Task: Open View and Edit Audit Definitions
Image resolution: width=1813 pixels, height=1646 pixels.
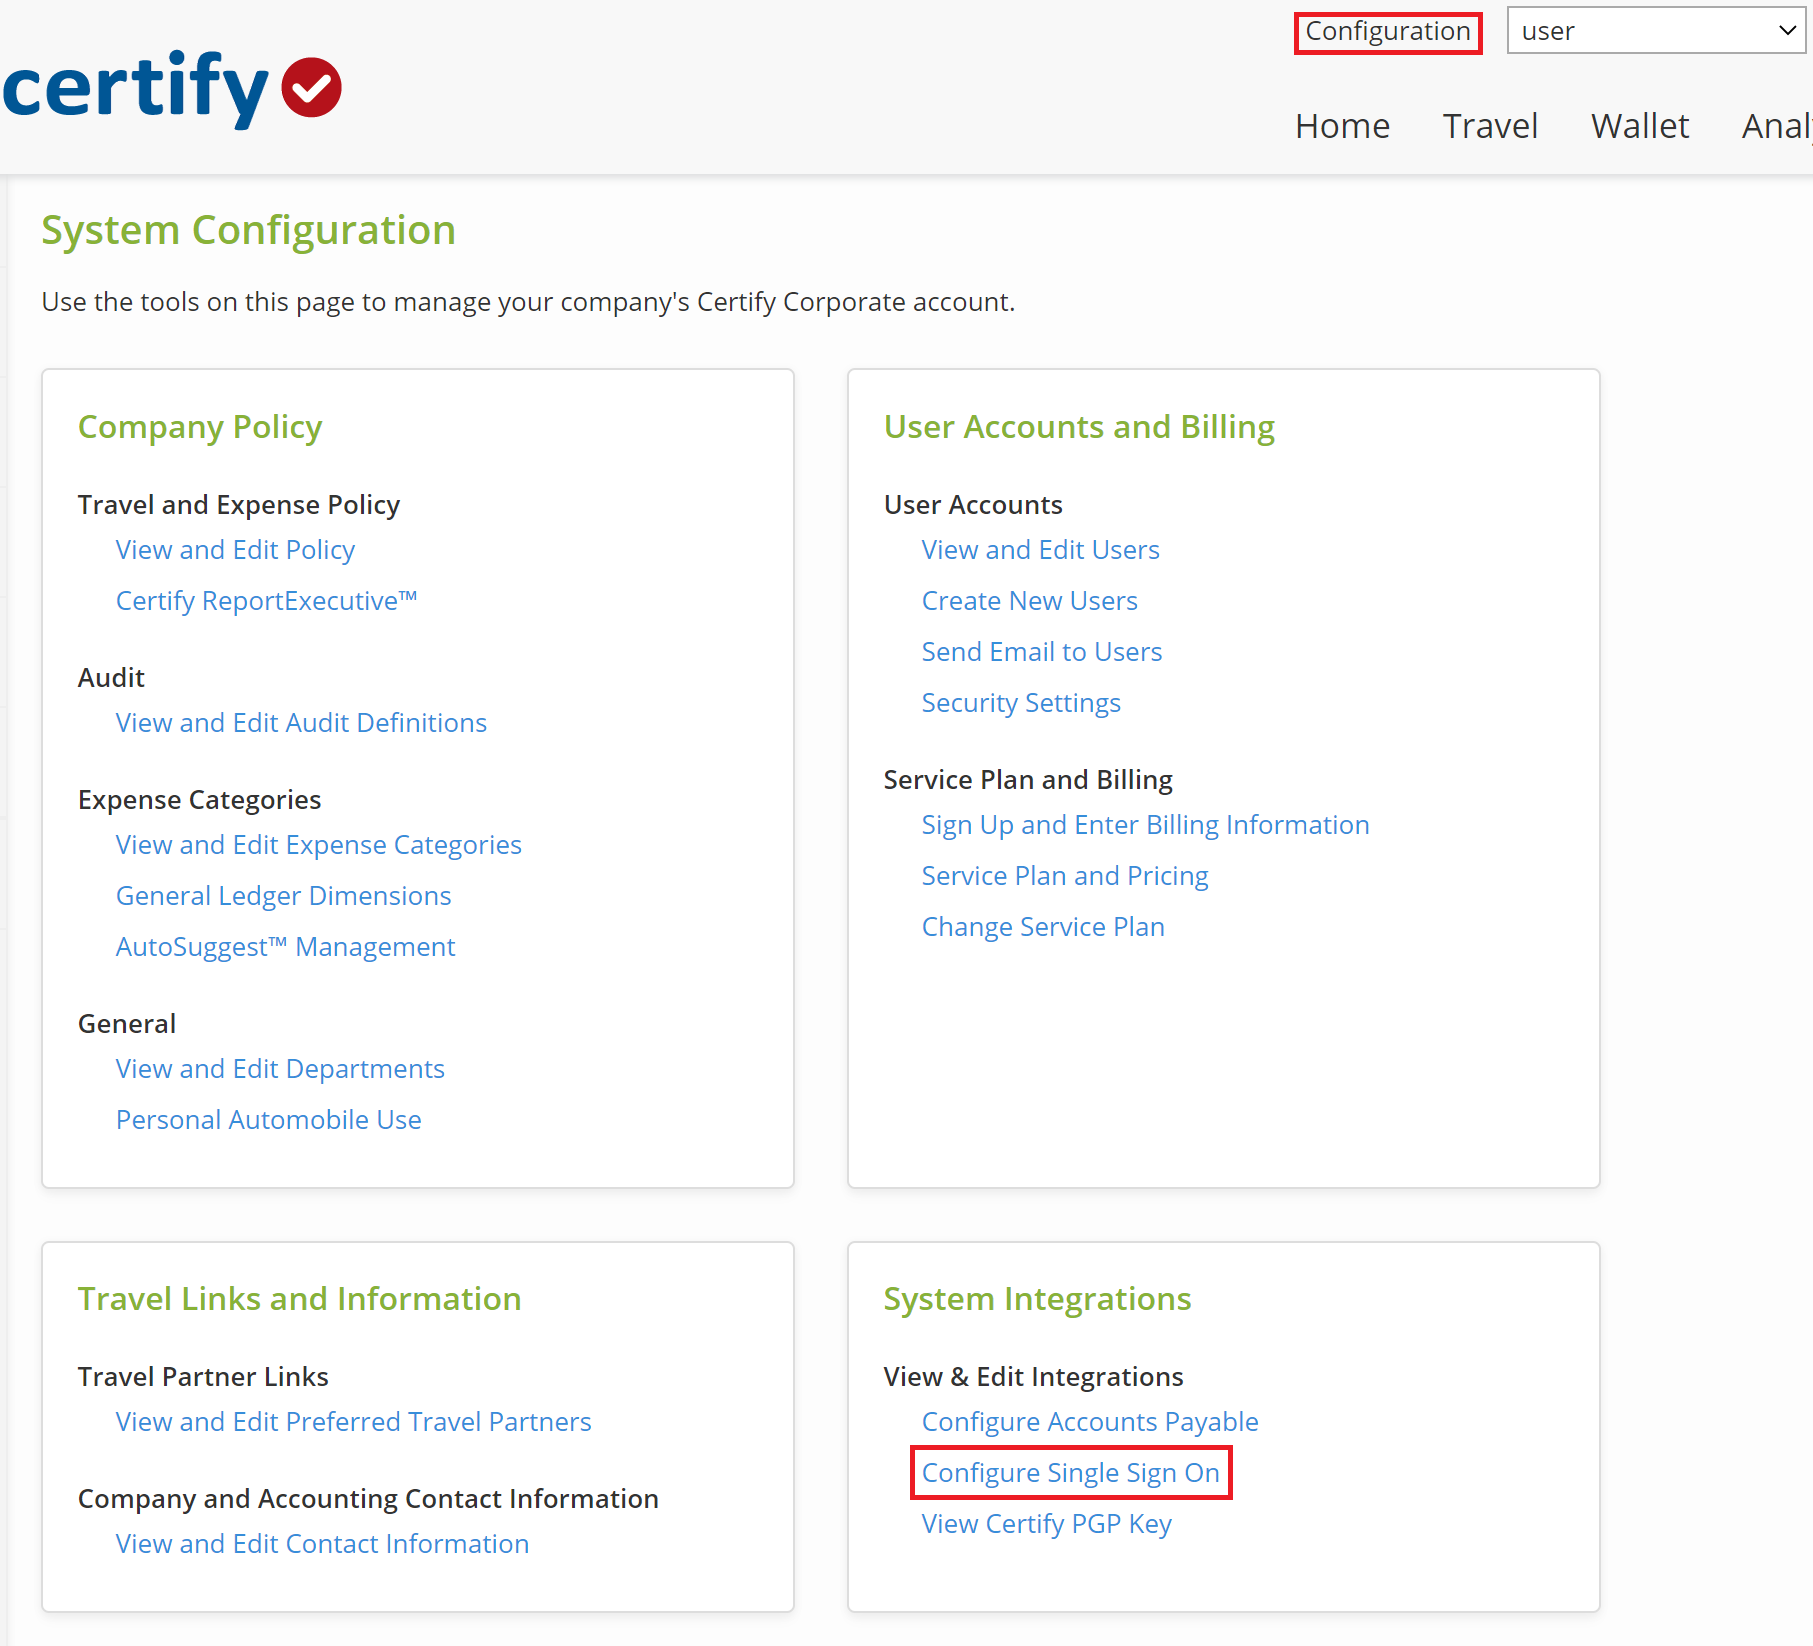Action: (301, 723)
